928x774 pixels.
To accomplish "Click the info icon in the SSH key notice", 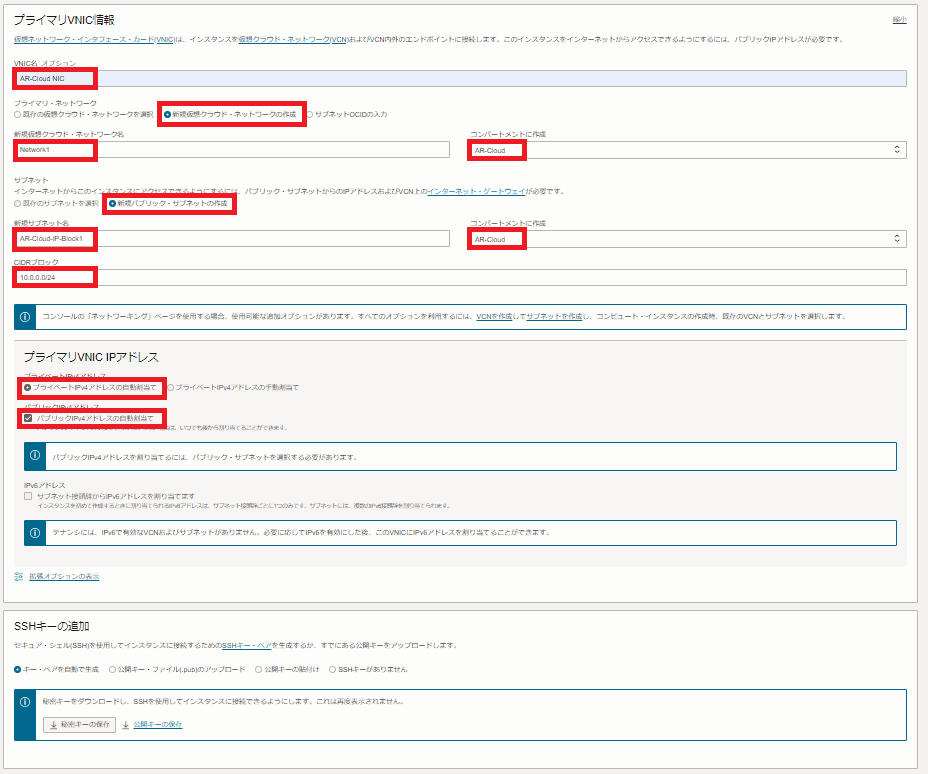I will coord(25,701).
